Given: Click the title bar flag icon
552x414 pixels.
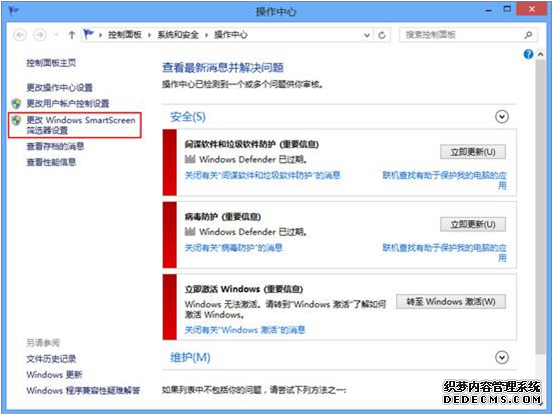Looking at the screenshot, I should 14,11.
